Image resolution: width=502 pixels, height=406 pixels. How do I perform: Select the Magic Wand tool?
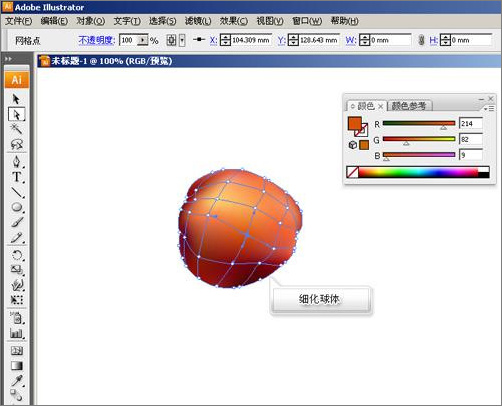[x=16, y=129]
